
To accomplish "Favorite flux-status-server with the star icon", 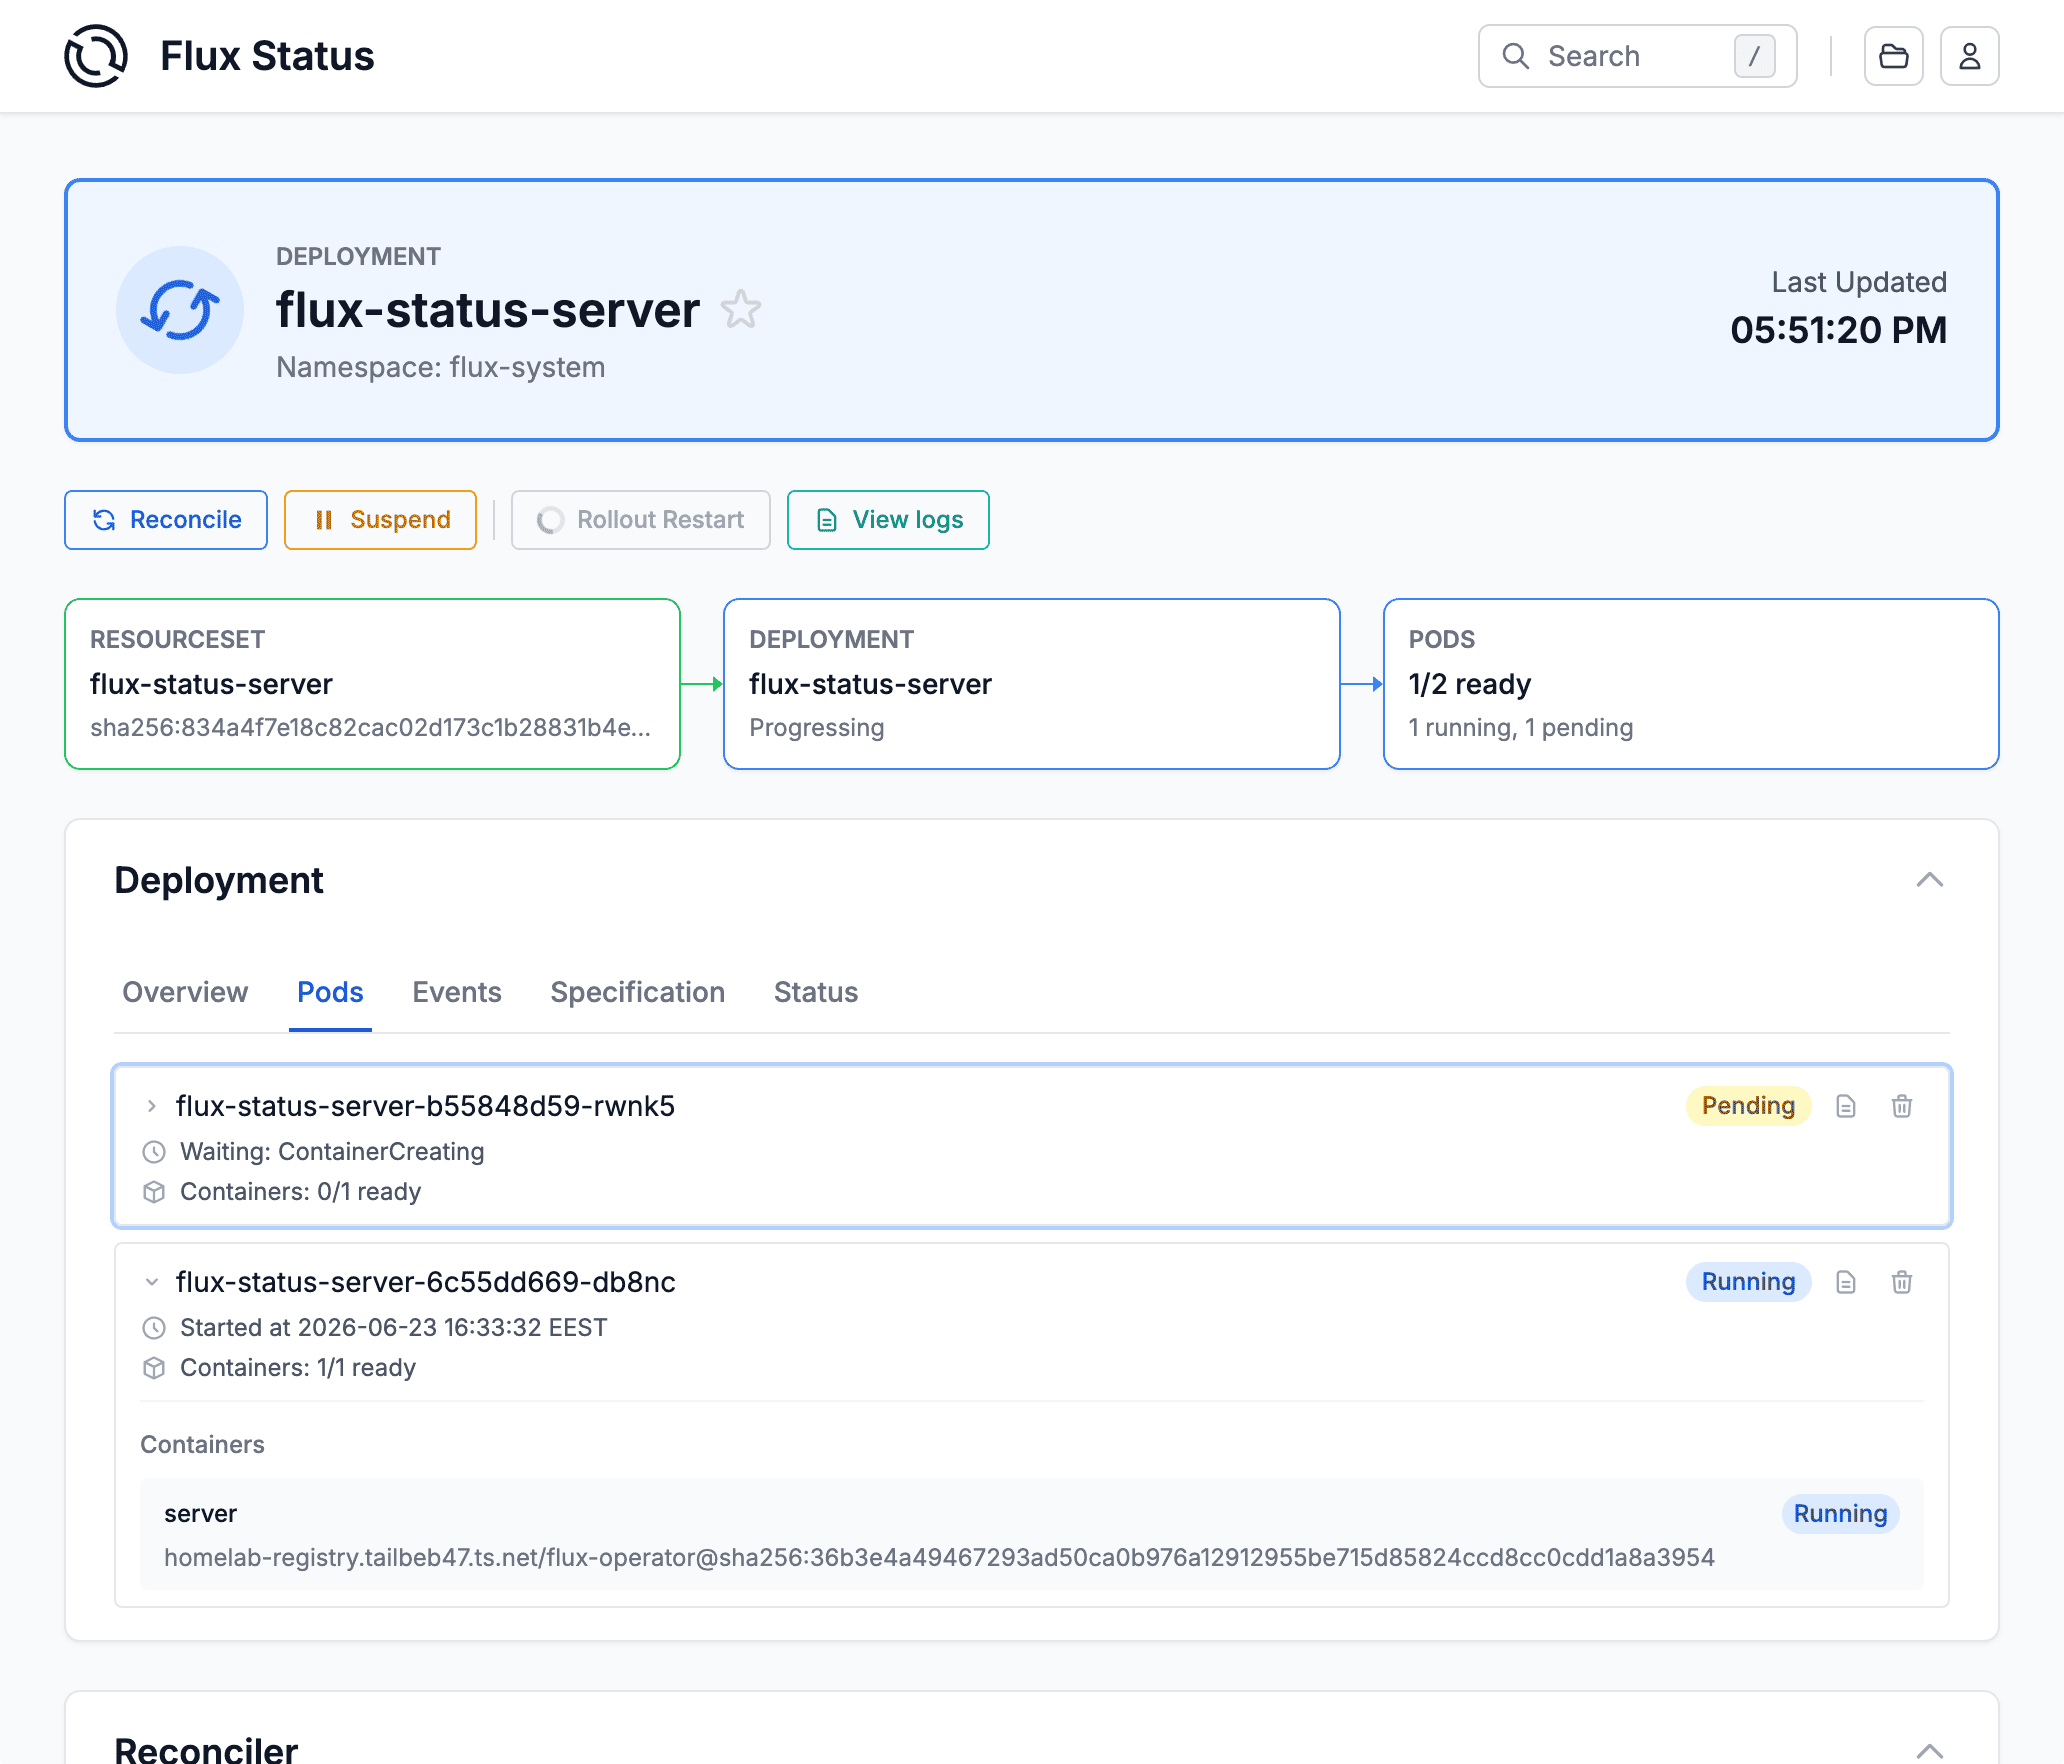I will [x=741, y=309].
